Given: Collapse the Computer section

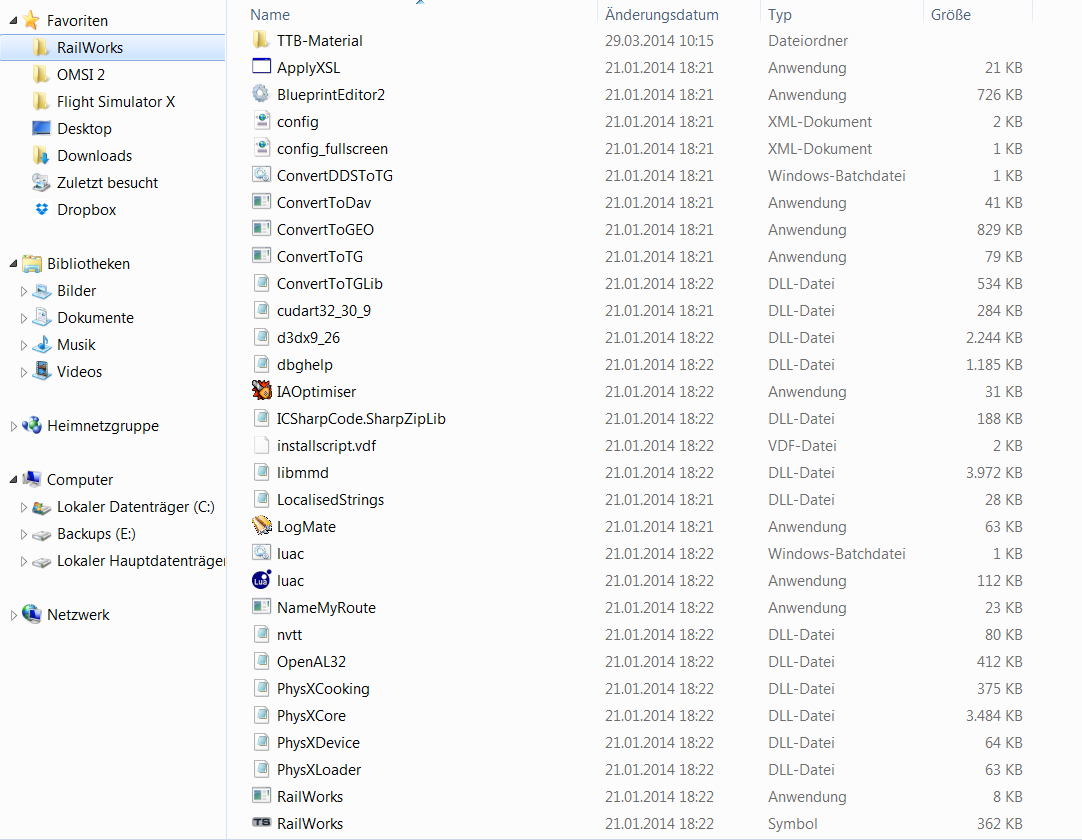Looking at the screenshot, I should pos(13,480).
